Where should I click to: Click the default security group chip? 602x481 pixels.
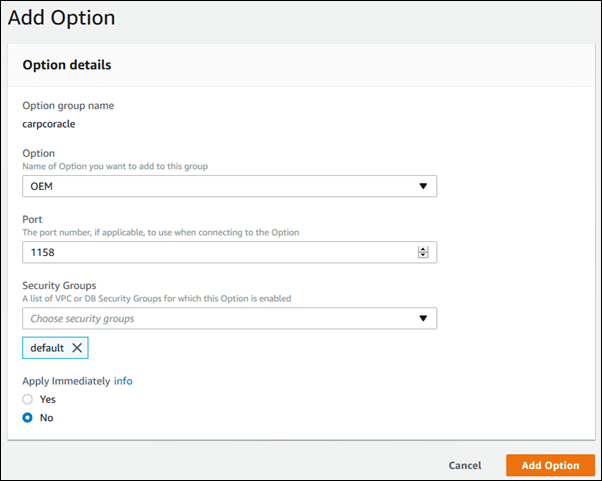tap(47, 348)
